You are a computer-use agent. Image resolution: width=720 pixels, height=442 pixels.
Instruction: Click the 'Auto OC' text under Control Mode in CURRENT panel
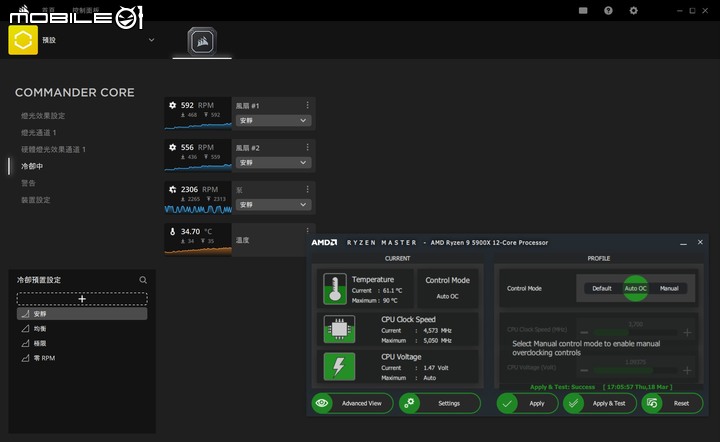pyautogui.click(x=447, y=297)
